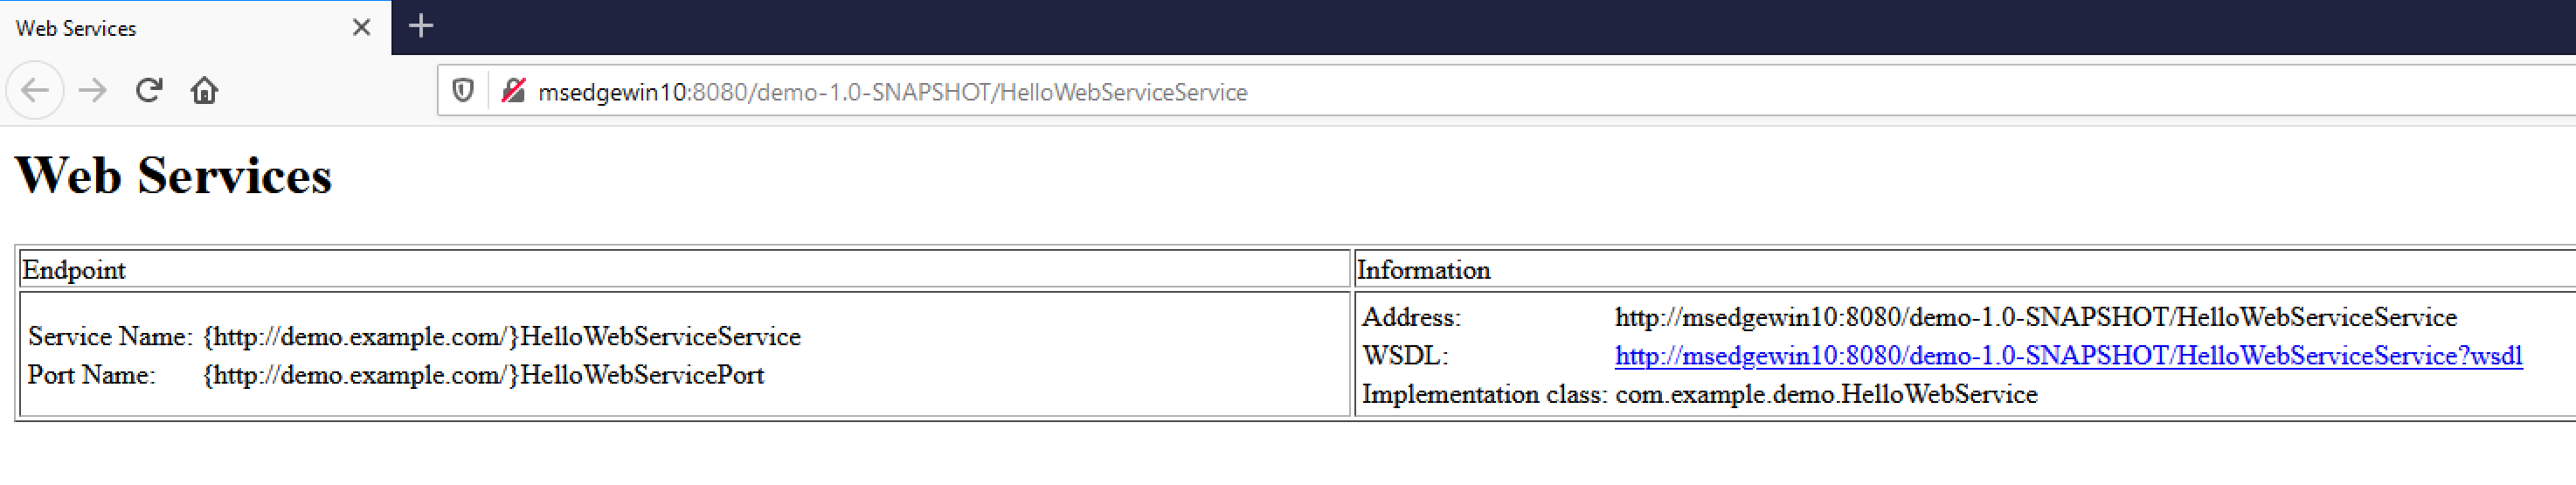This screenshot has width=2576, height=485.
Task: Click the Implementation class label
Action: (1484, 395)
